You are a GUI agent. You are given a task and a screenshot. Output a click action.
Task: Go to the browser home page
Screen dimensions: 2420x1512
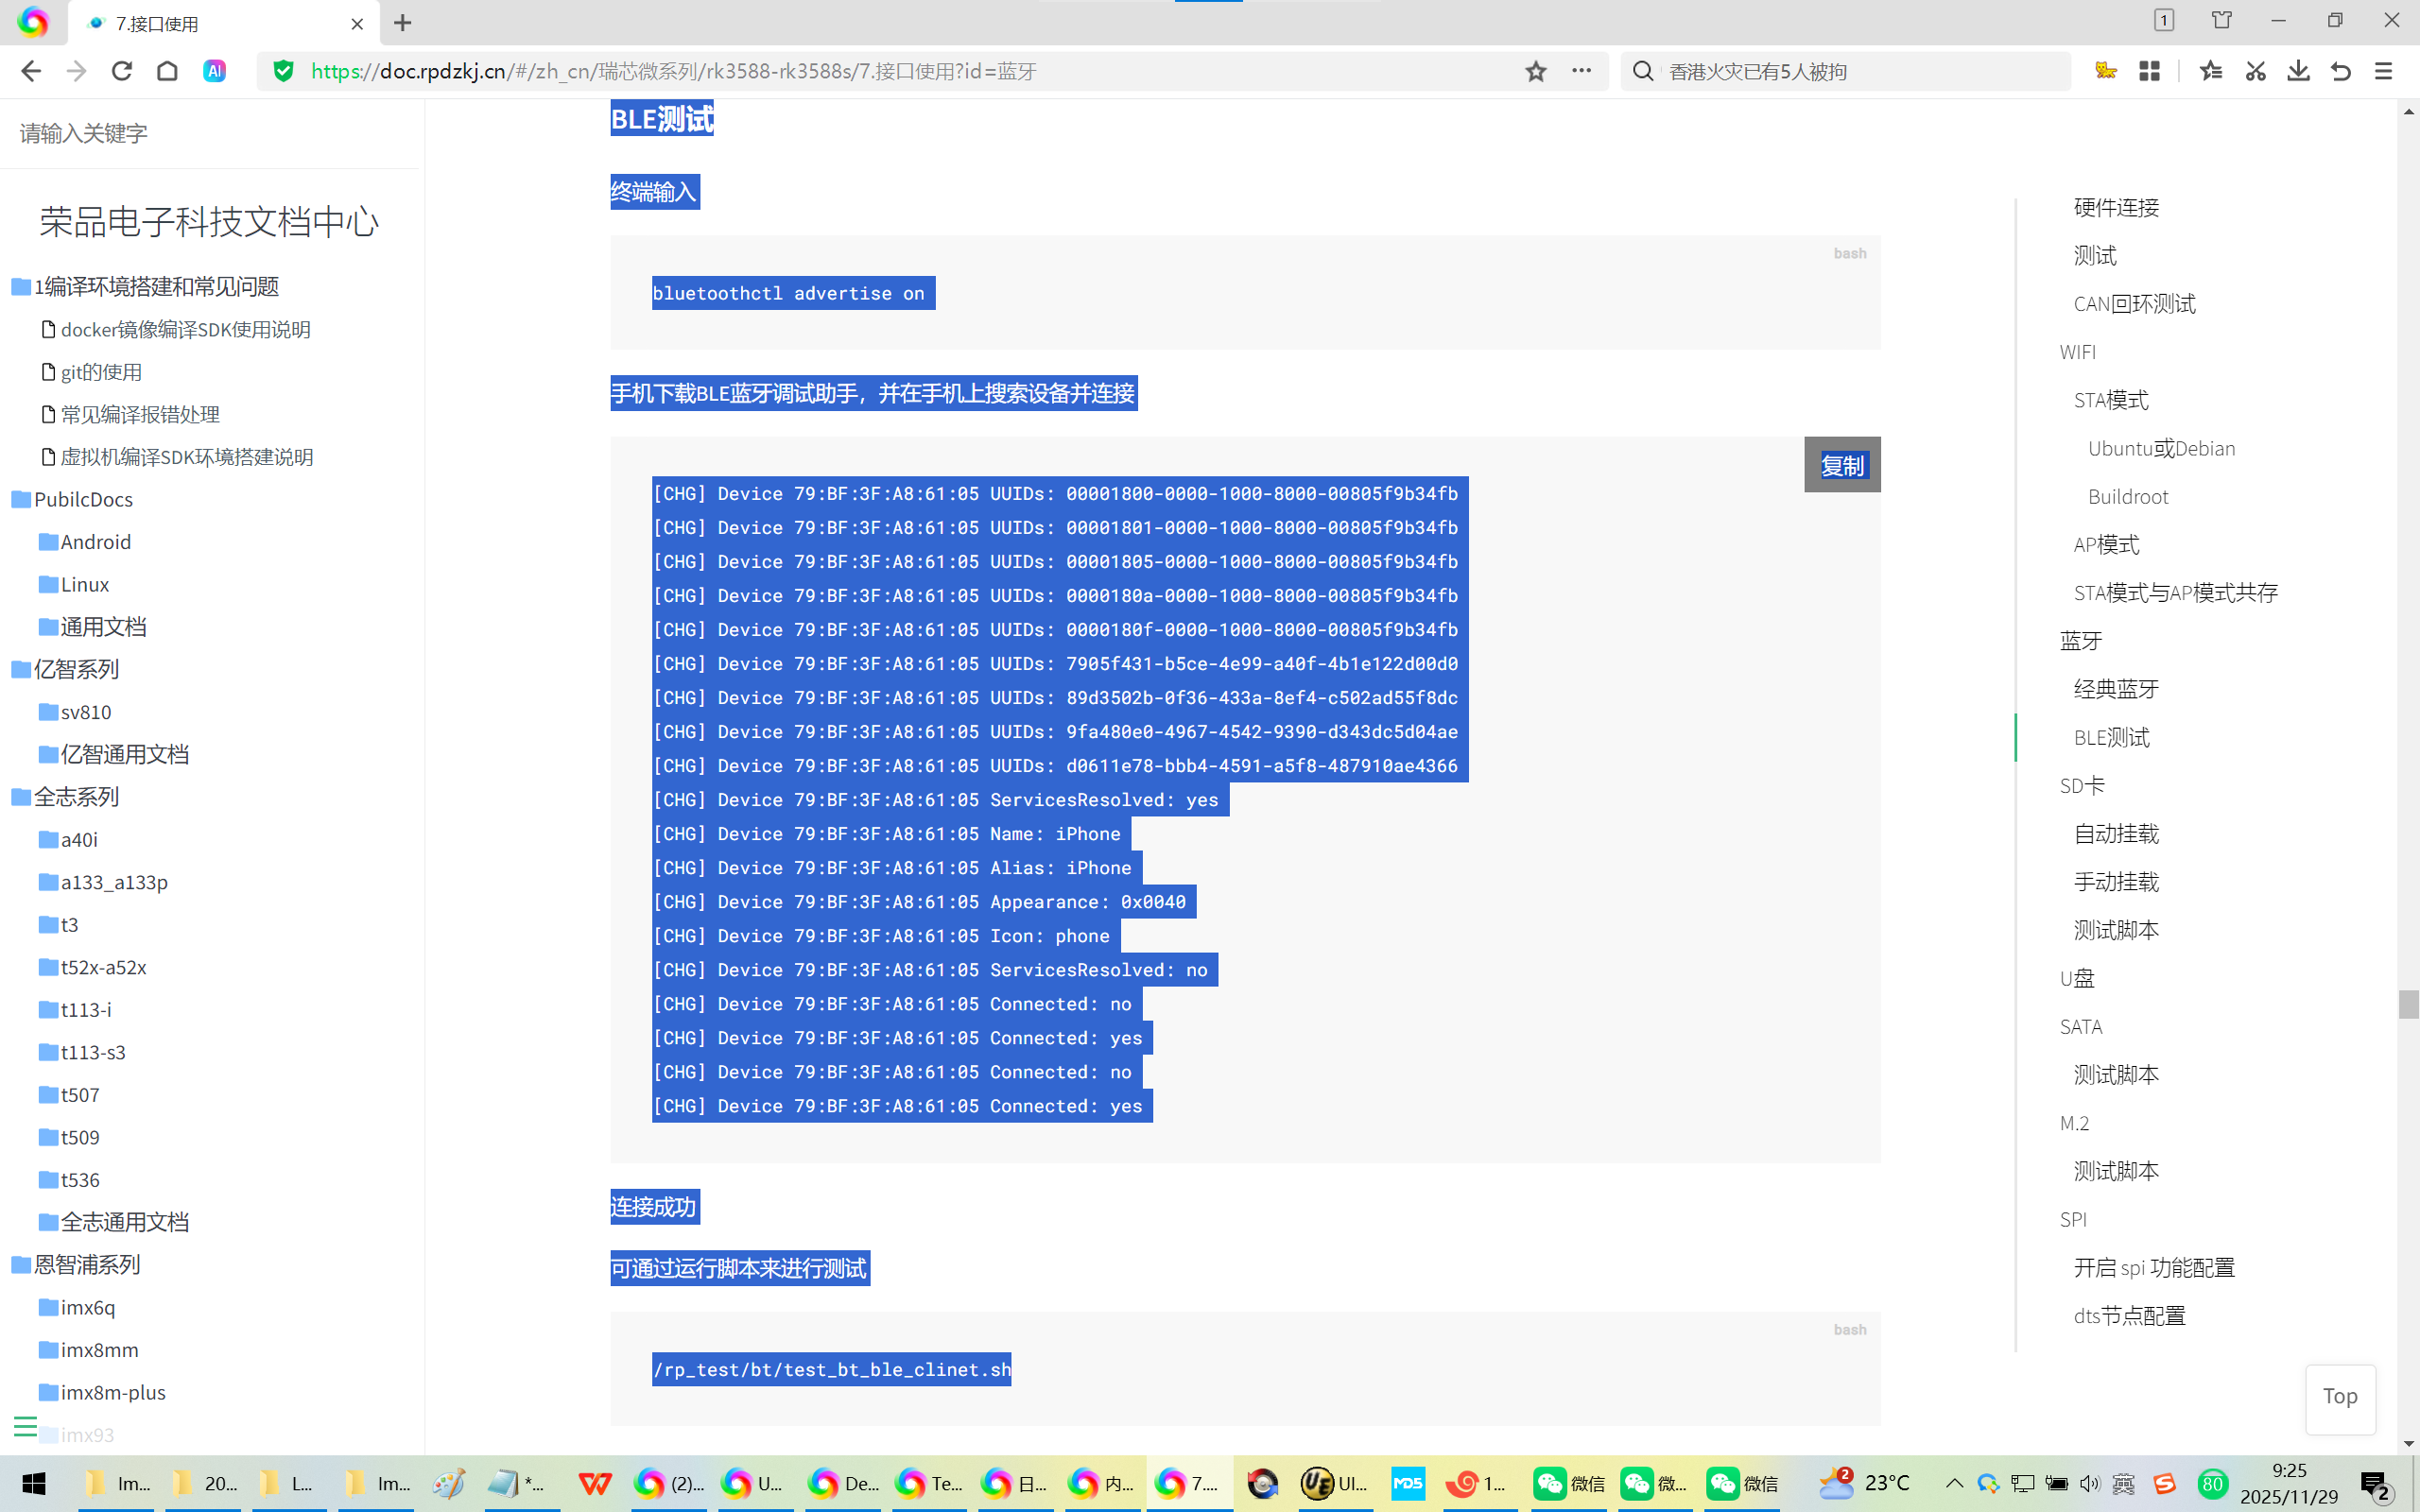(167, 71)
